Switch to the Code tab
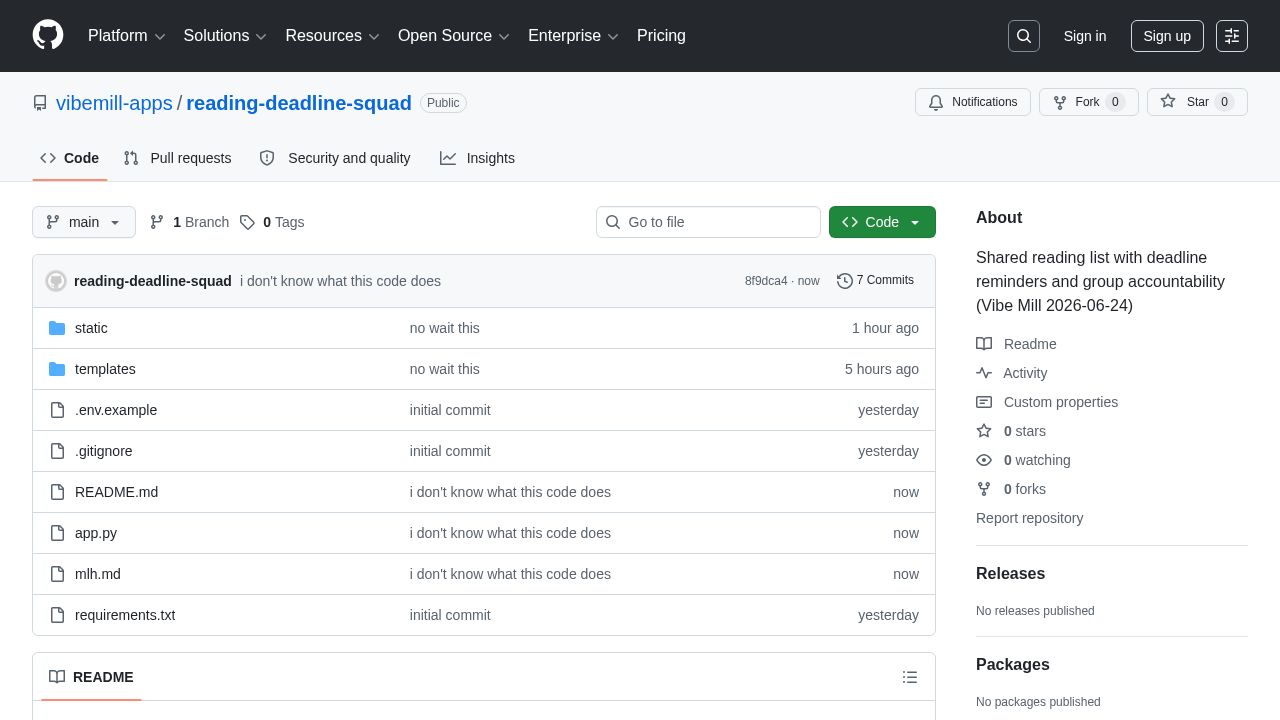Image resolution: width=1280 pixels, height=720 pixels. [x=70, y=158]
